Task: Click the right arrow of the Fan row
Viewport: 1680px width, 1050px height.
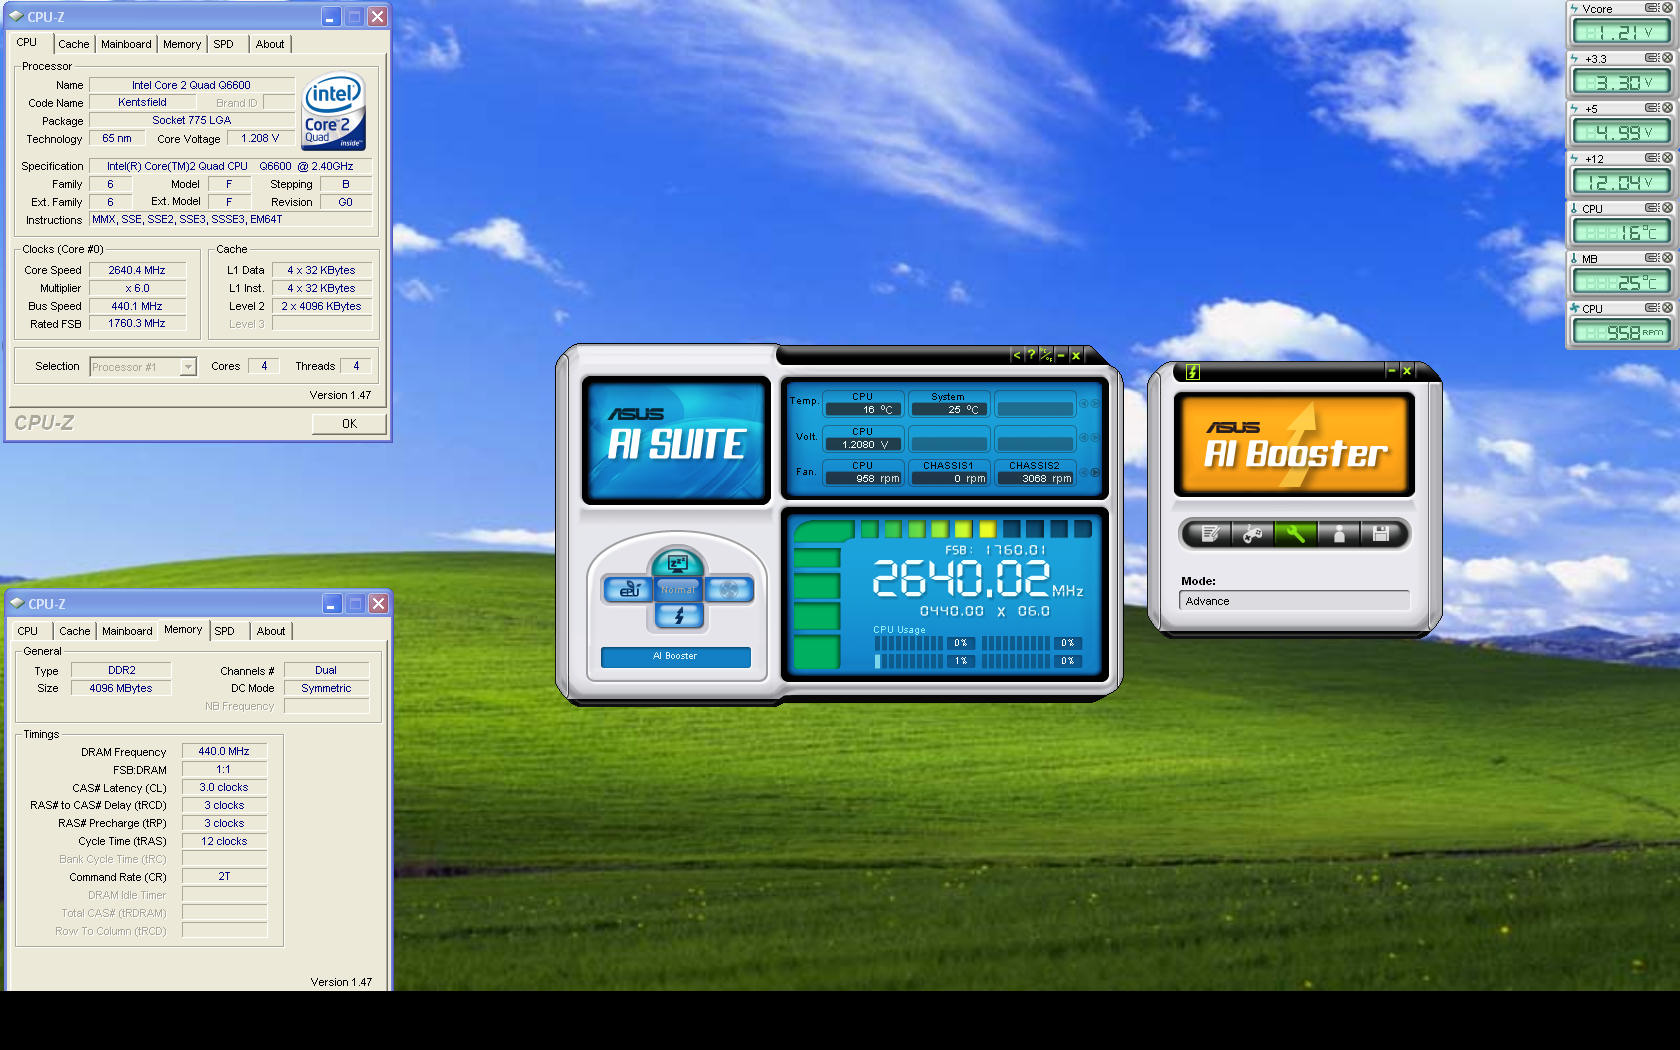Action: pyautogui.click(x=1095, y=472)
